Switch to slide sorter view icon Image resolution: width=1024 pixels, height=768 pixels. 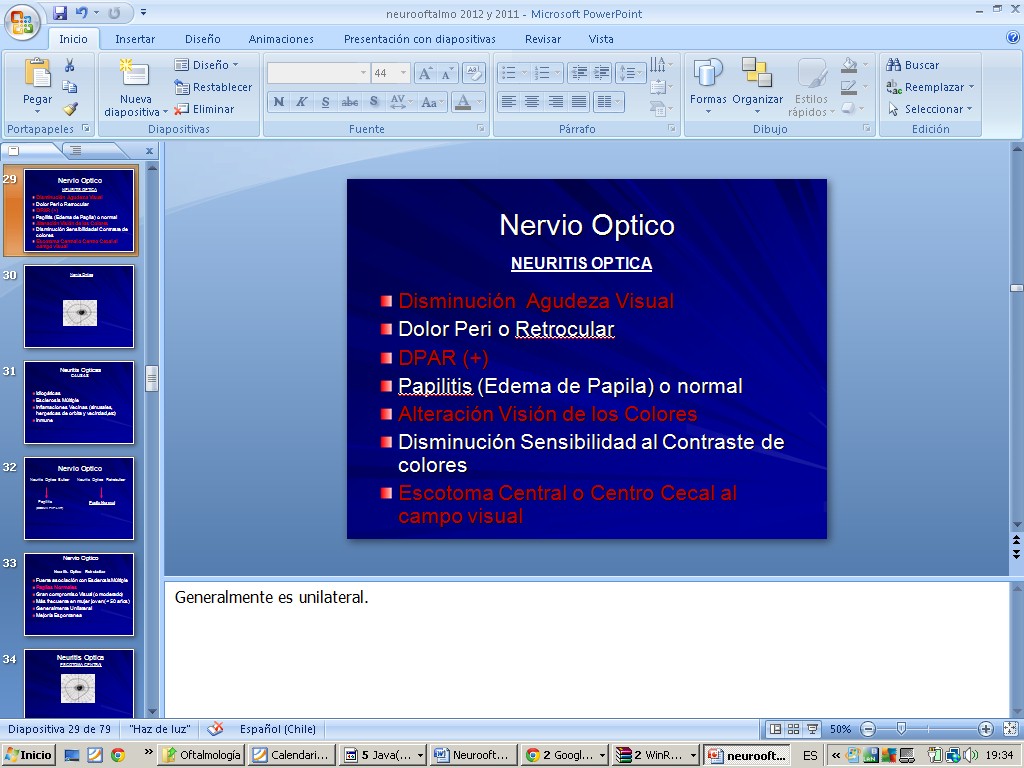click(x=793, y=729)
